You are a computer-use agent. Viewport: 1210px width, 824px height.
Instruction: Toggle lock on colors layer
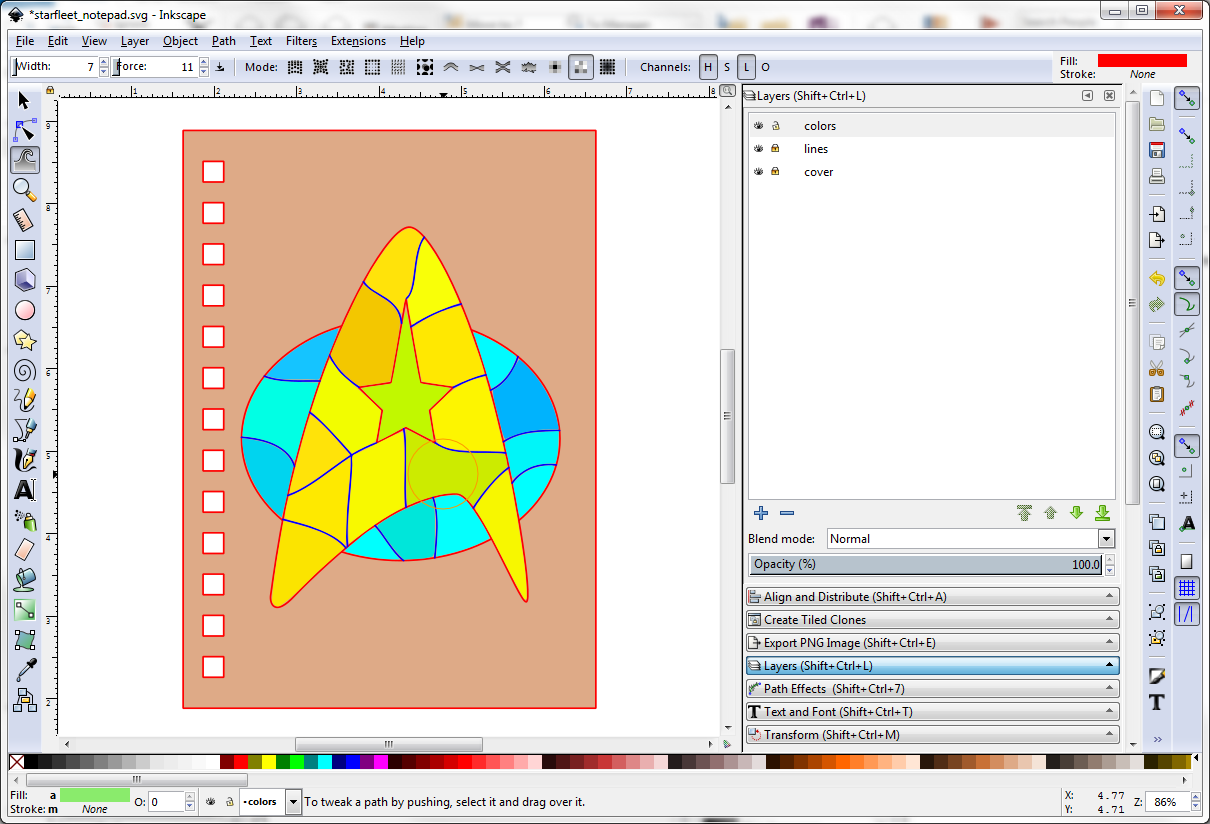[x=775, y=126]
